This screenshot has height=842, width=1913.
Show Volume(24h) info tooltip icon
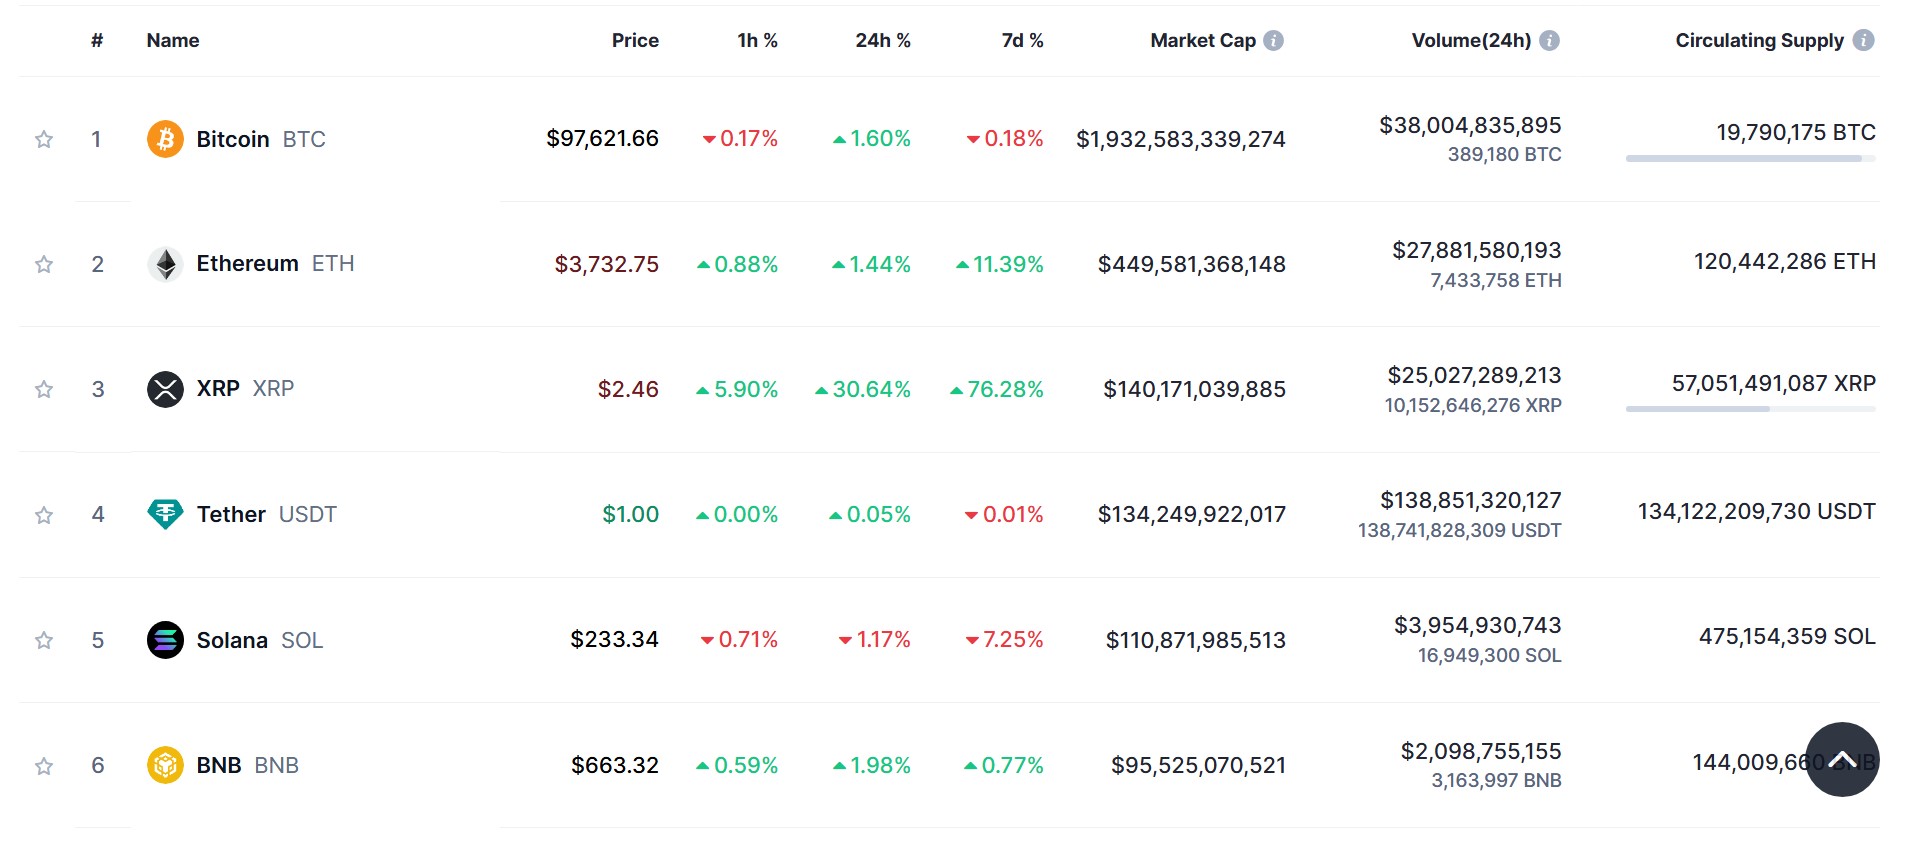pyautogui.click(x=1549, y=41)
